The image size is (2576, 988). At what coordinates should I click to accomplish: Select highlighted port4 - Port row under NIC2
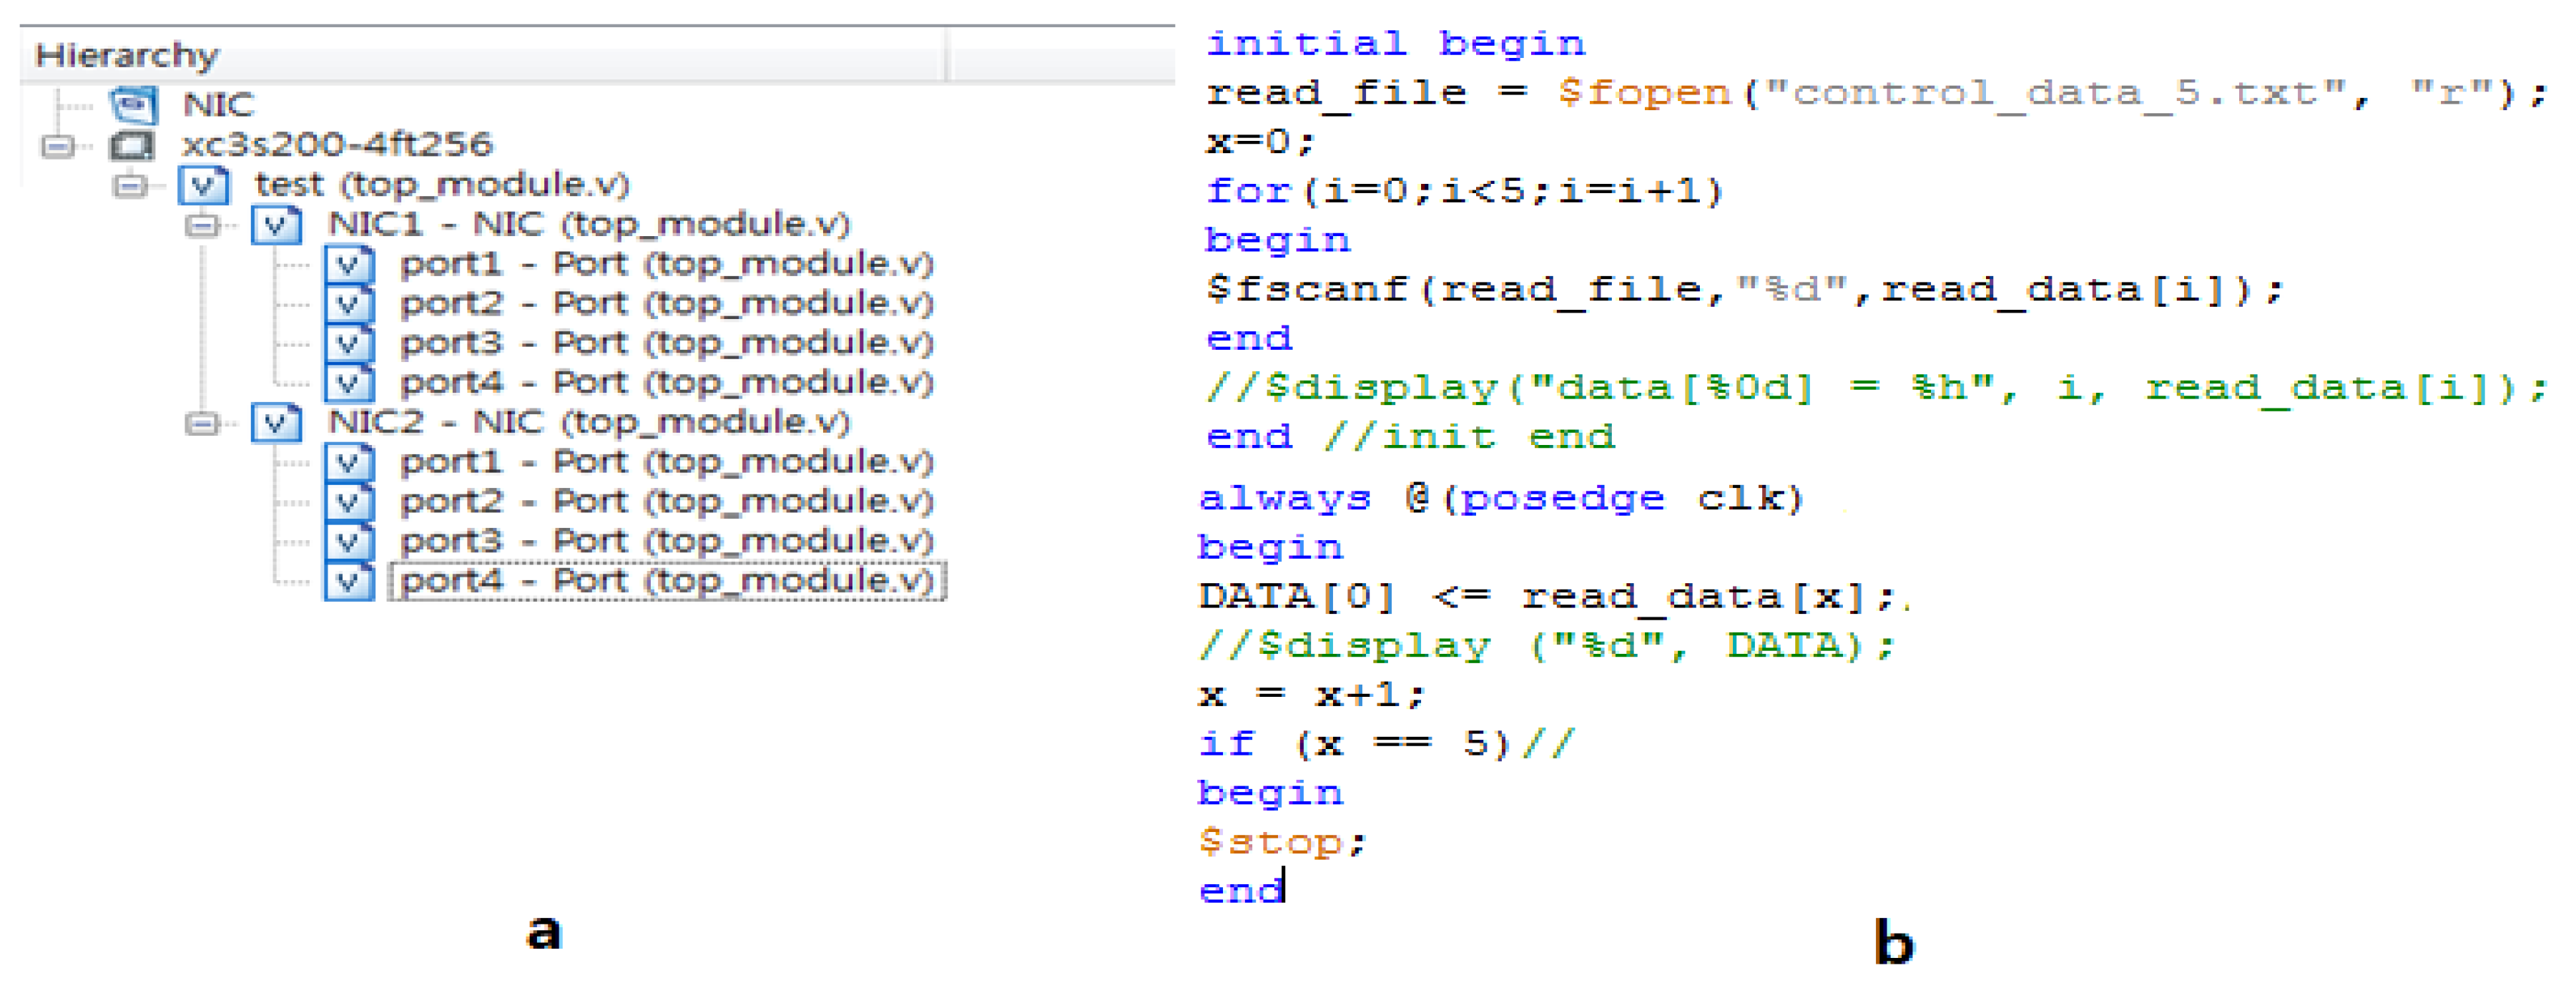point(667,581)
